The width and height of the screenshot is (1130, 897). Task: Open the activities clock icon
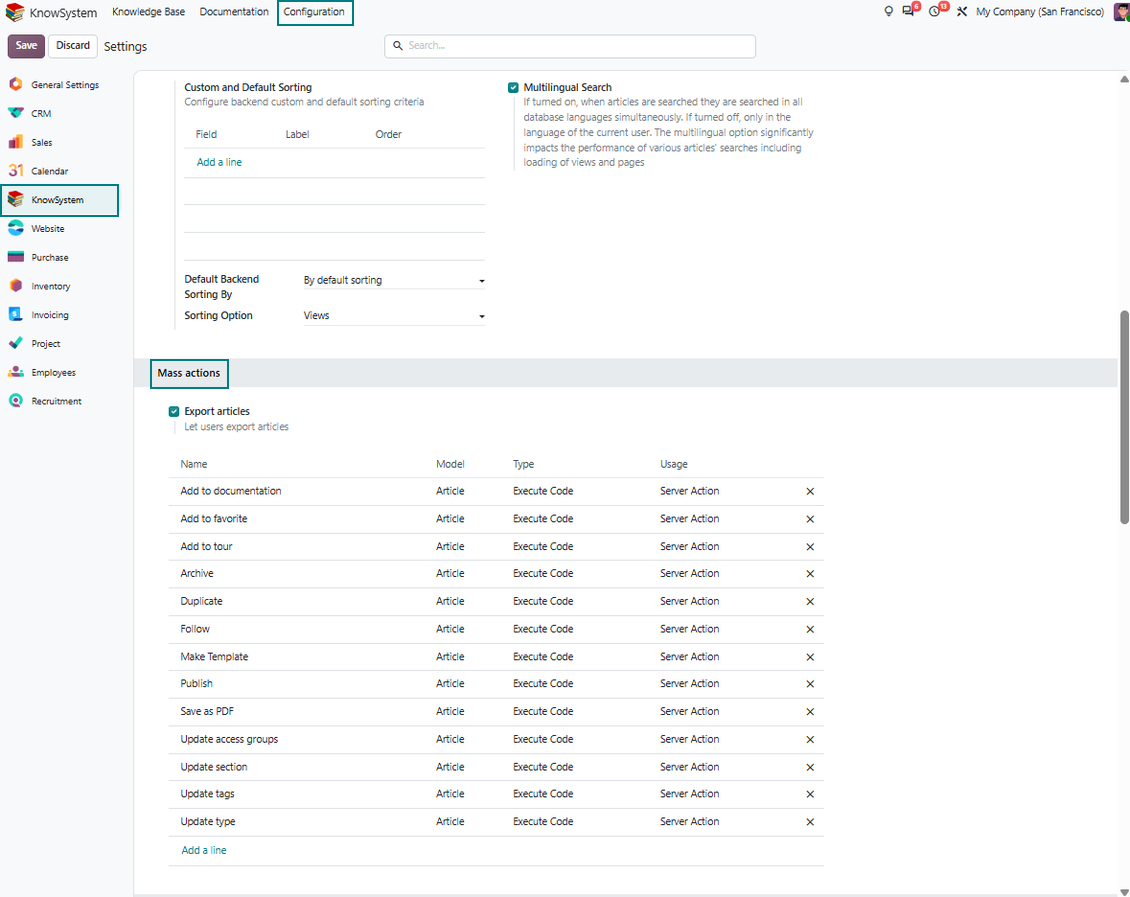click(935, 12)
